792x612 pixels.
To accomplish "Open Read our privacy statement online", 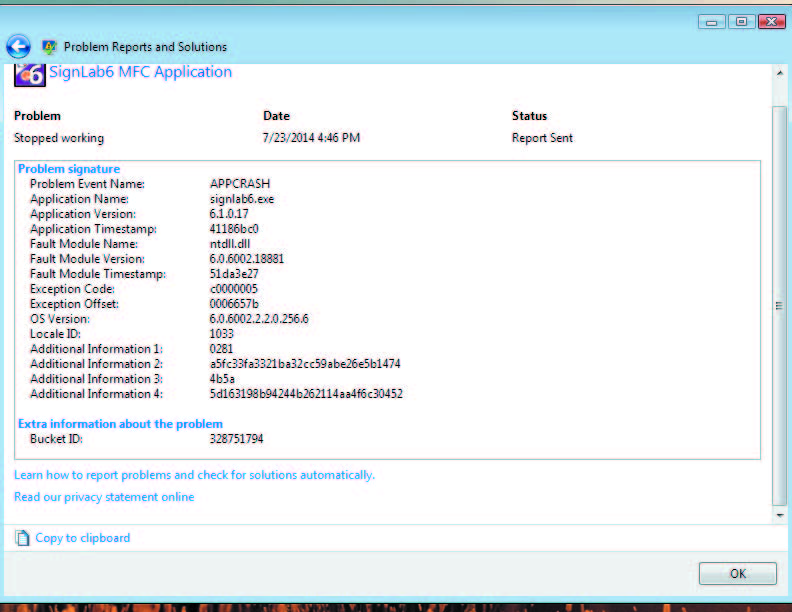I will tap(104, 497).
